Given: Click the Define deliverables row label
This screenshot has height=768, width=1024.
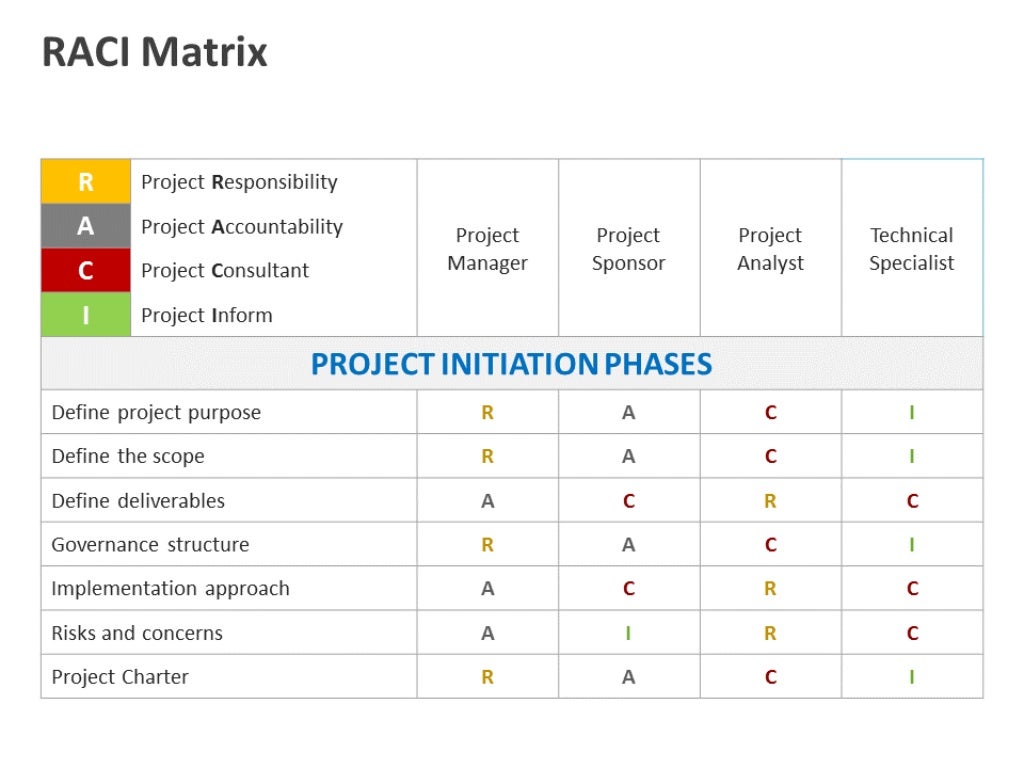Looking at the screenshot, I should coord(138,501).
